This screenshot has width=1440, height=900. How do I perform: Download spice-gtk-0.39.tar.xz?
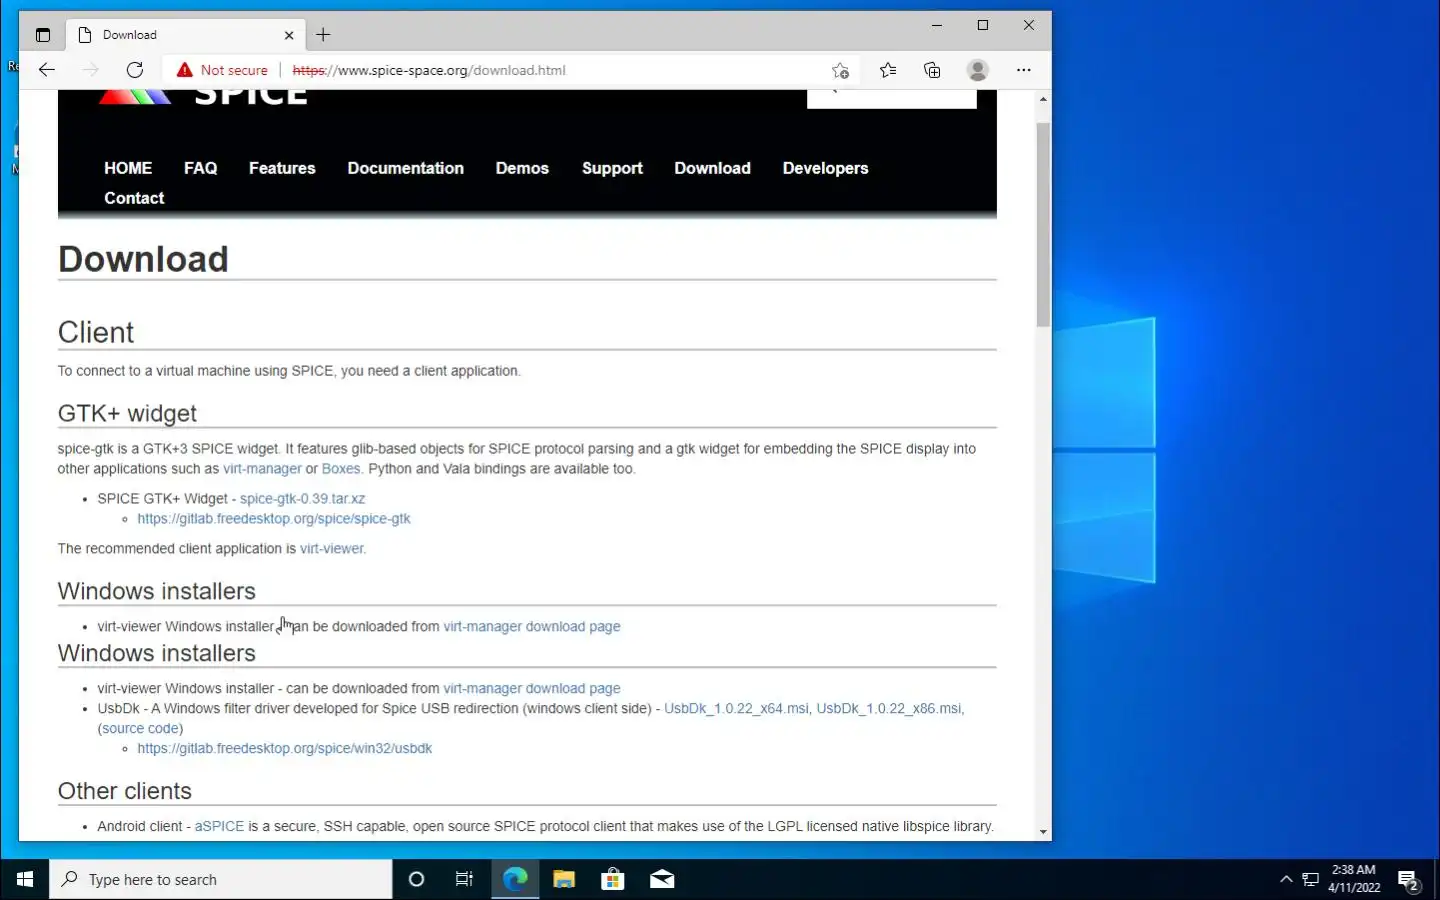click(302, 499)
